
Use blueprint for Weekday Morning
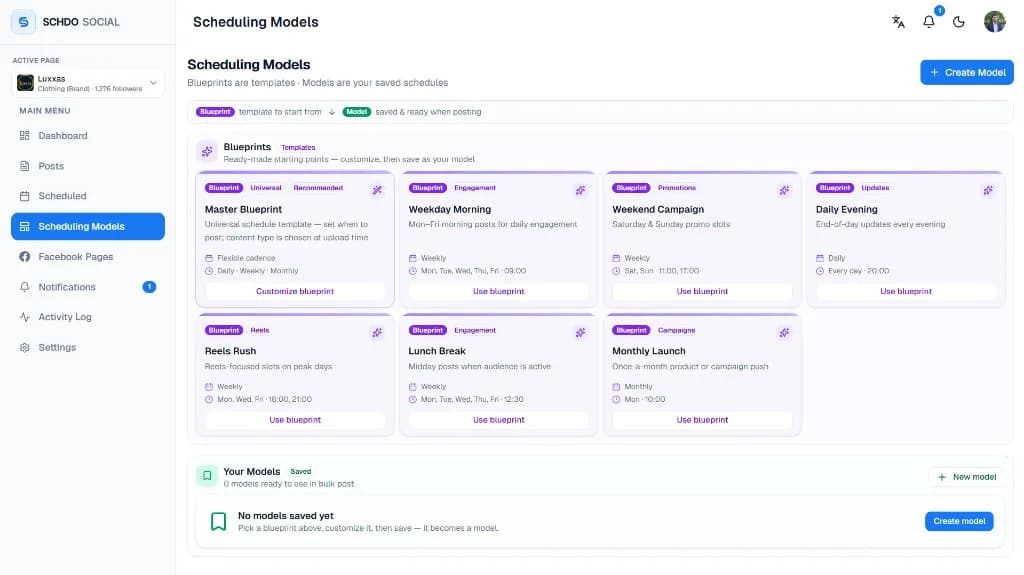coord(498,291)
